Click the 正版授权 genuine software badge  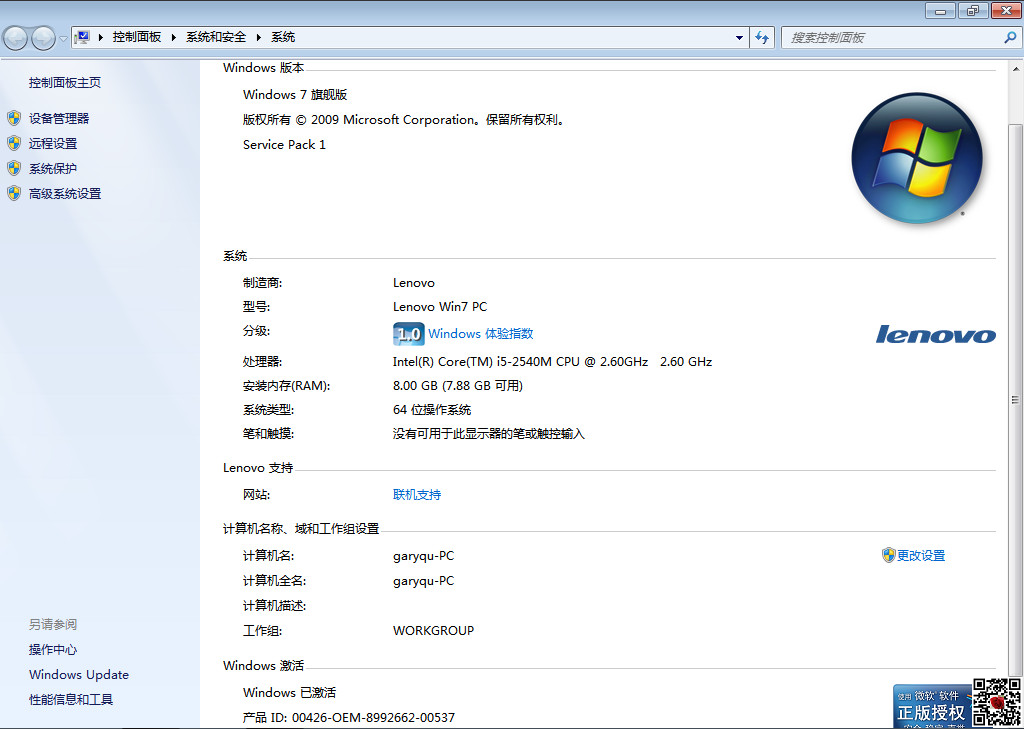pos(932,707)
